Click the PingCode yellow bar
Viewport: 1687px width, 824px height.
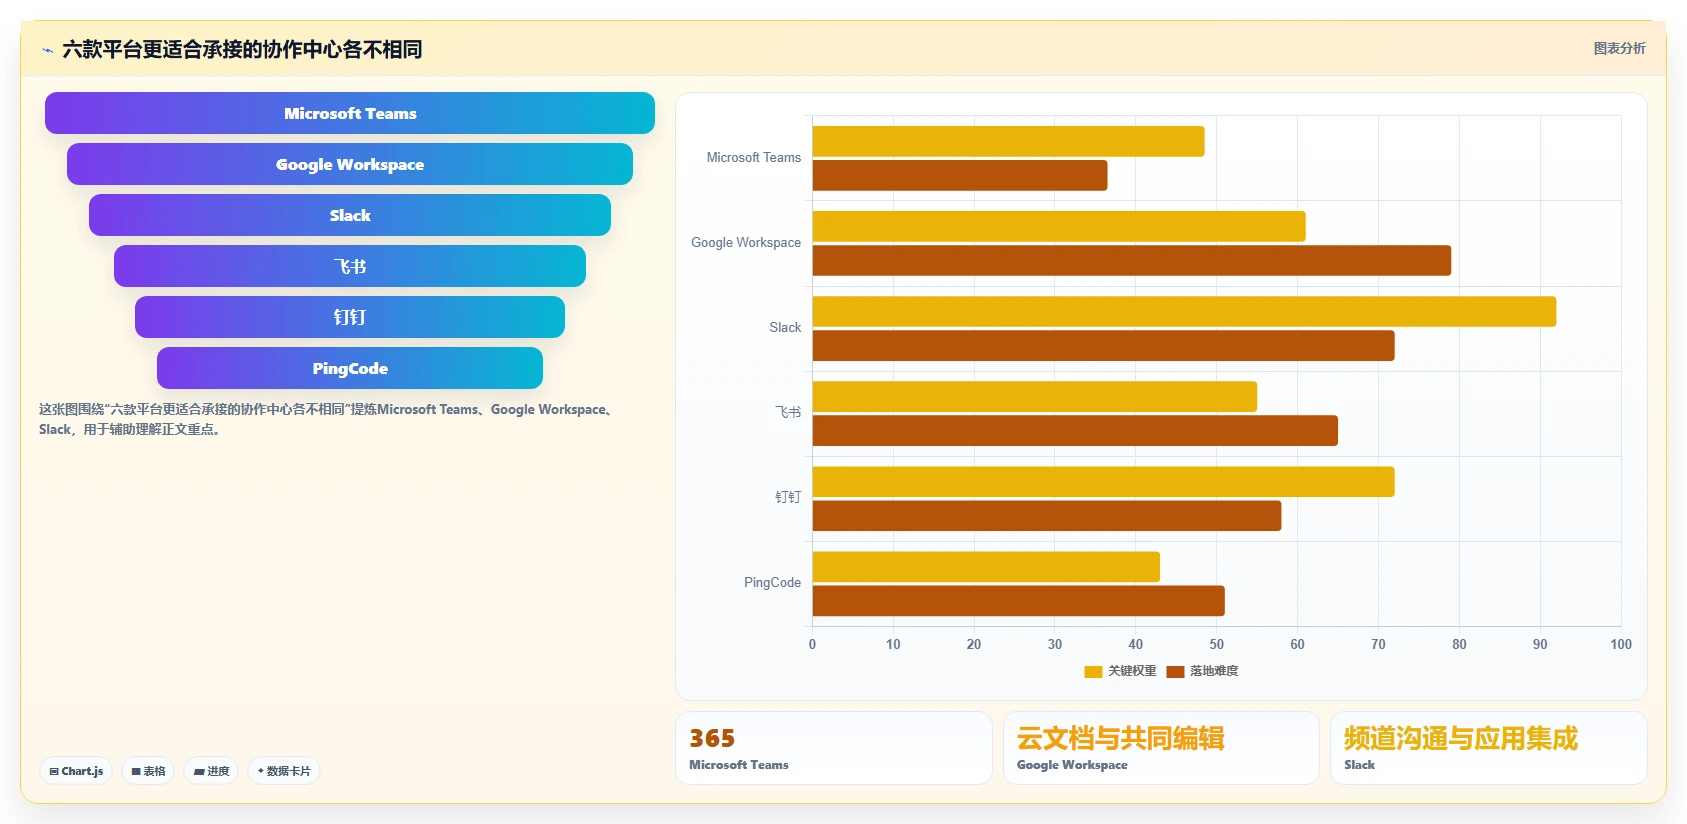986,566
